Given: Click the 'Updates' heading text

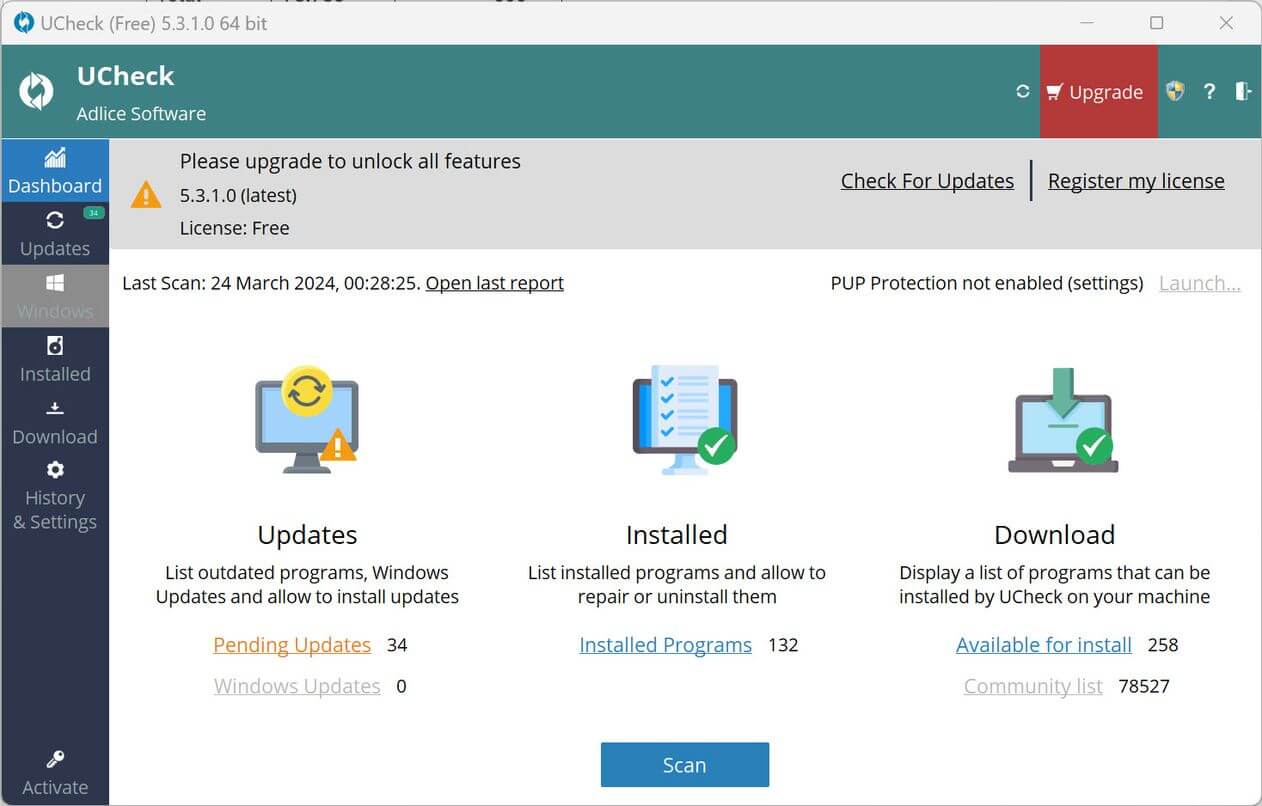Looking at the screenshot, I should [307, 535].
